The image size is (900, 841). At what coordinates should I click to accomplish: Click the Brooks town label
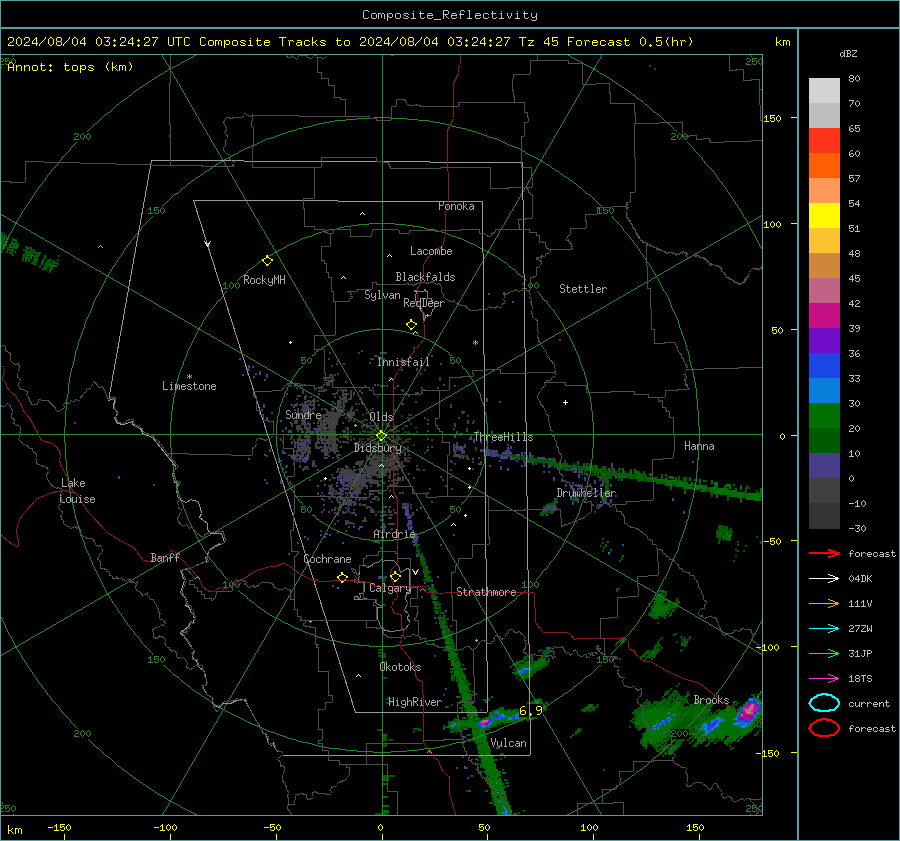(711, 700)
